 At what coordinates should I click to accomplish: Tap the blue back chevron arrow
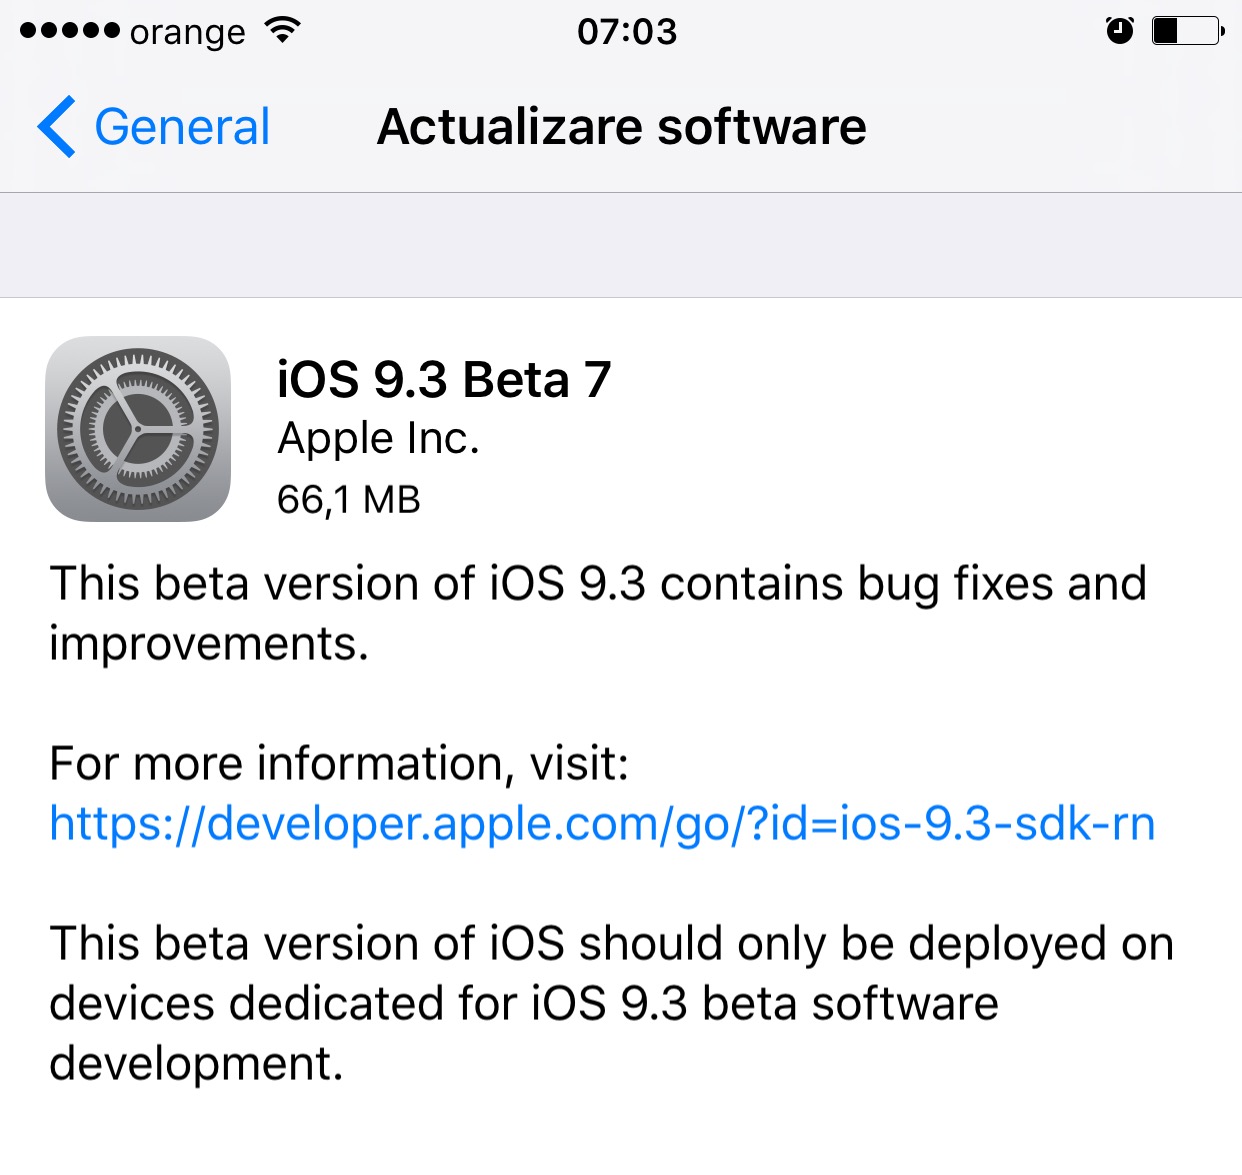(56, 127)
